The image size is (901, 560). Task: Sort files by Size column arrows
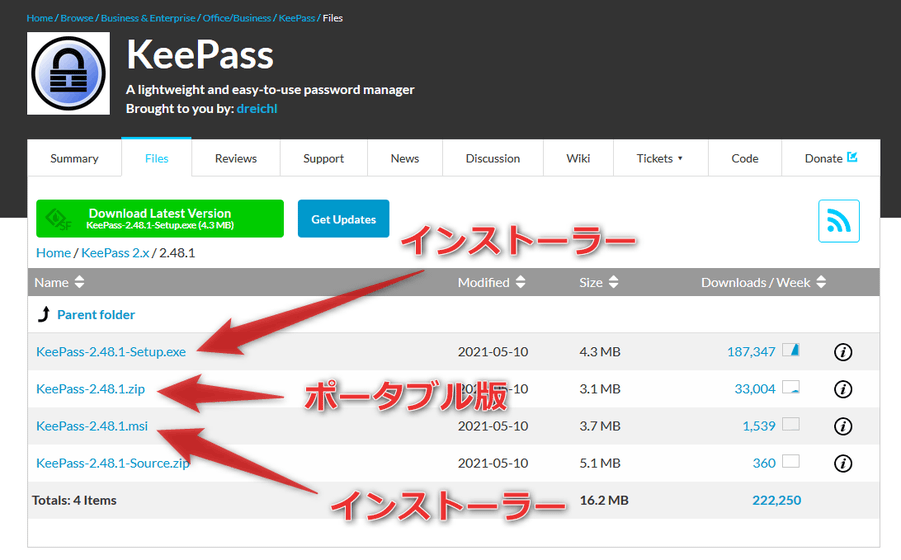click(613, 282)
